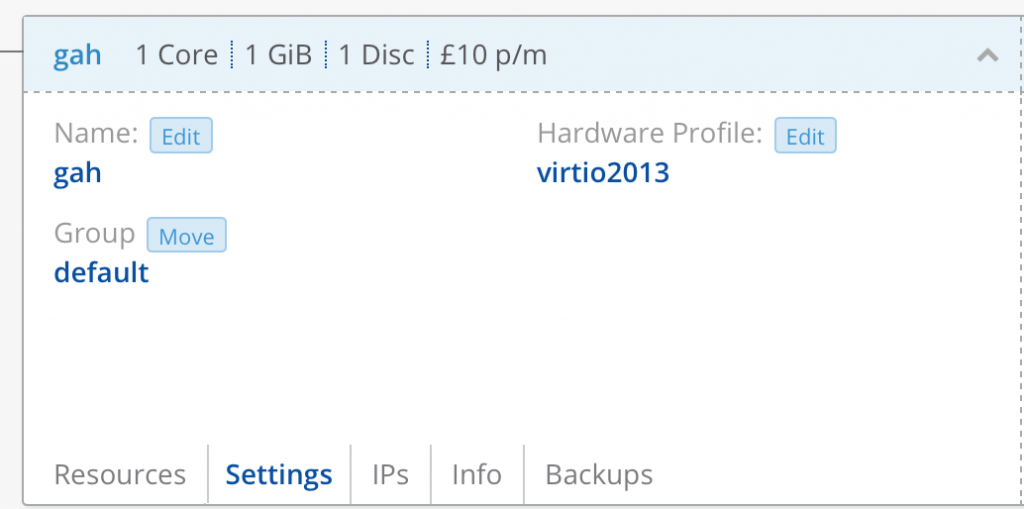Select the gah value under Name
The width and height of the screenshot is (1024, 509).
(x=77, y=174)
